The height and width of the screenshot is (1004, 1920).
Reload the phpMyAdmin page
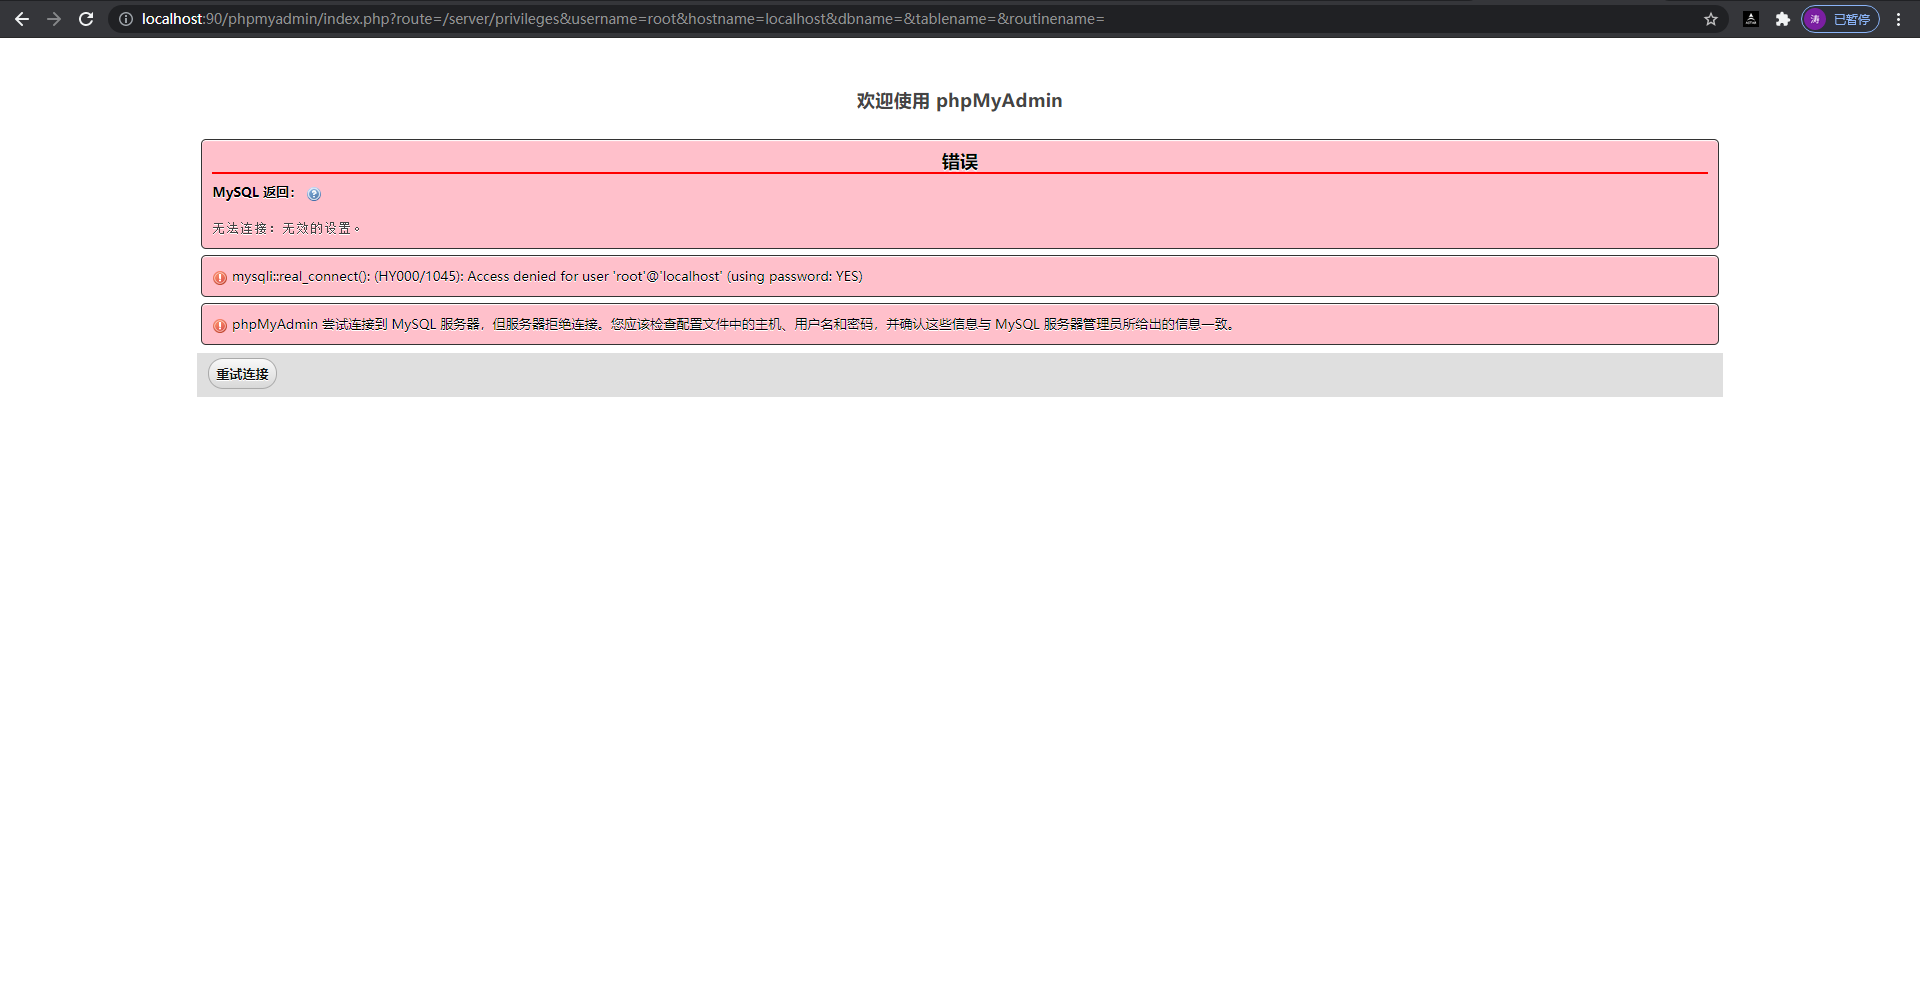coord(86,19)
